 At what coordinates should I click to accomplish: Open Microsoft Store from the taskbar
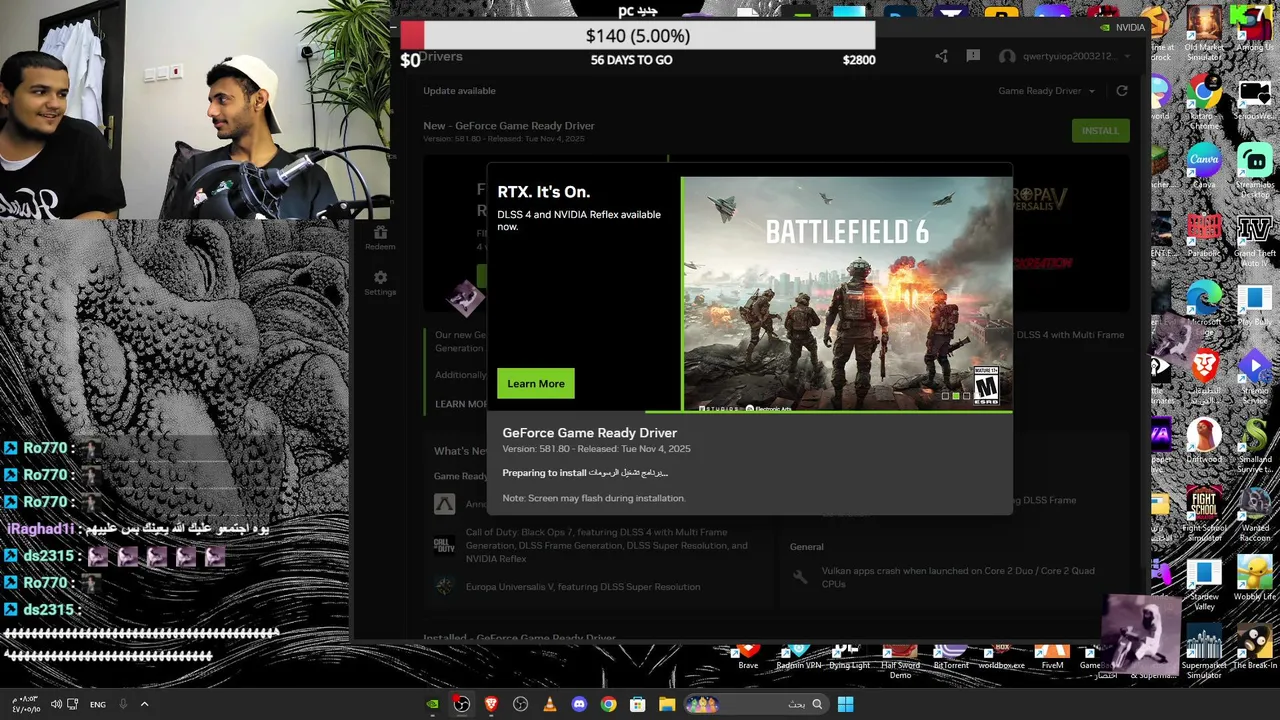point(637,704)
